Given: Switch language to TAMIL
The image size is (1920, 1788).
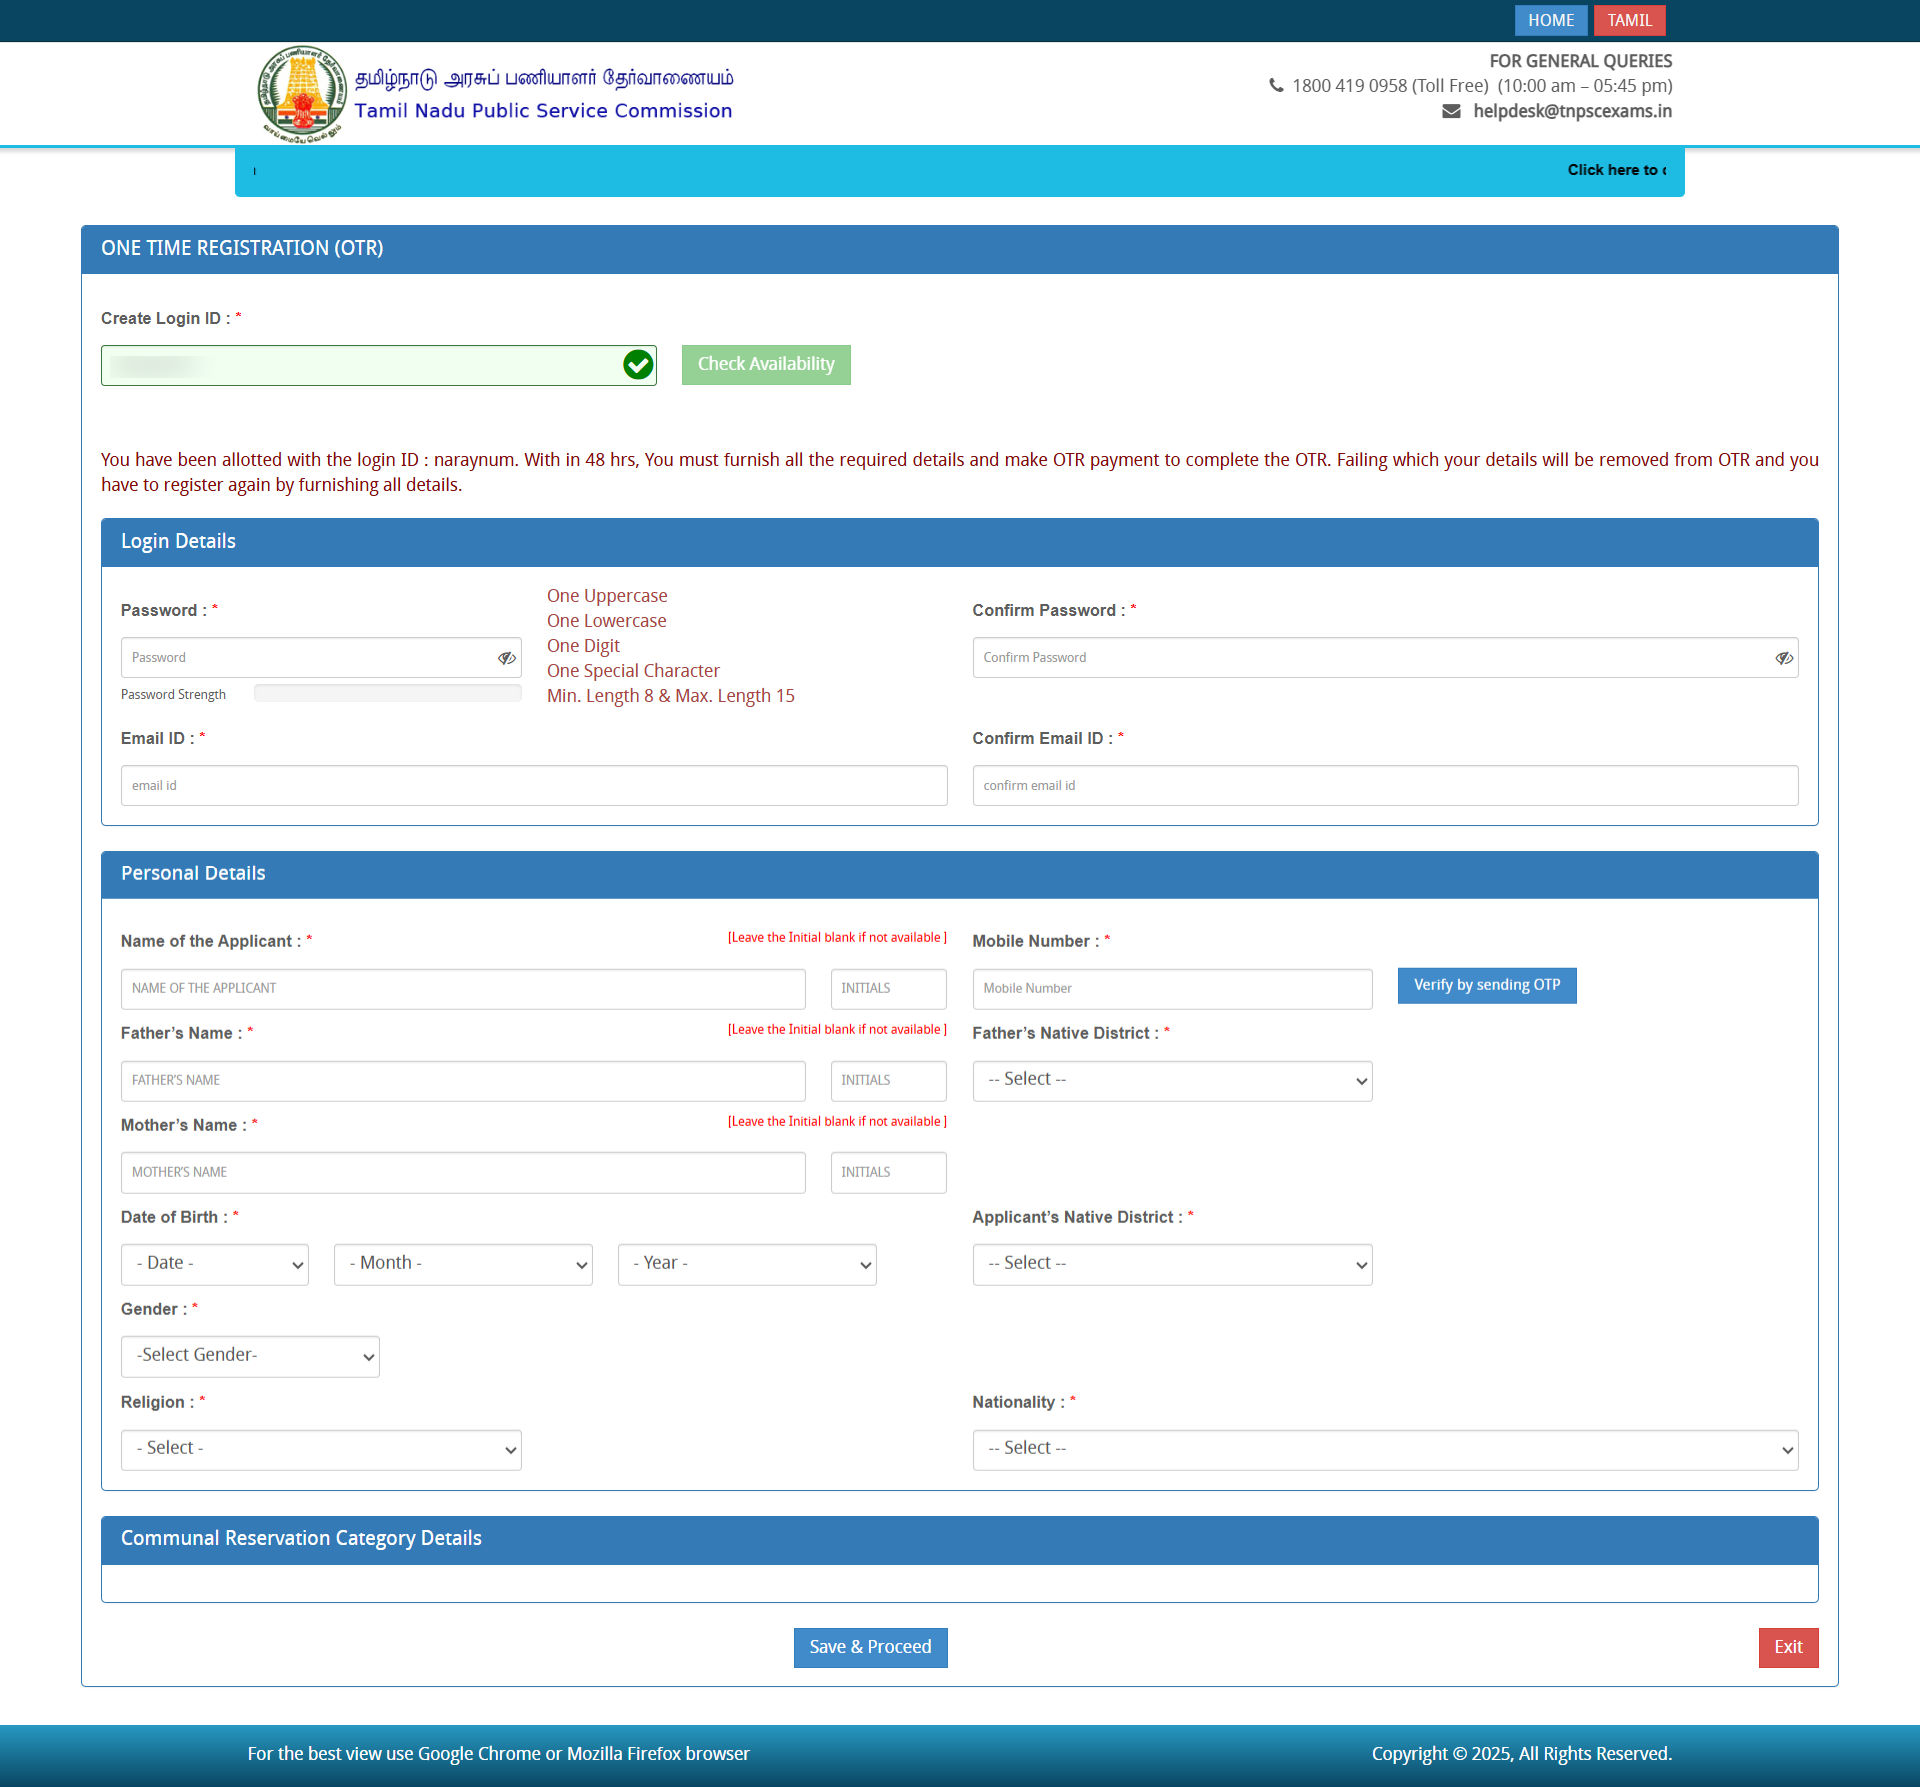Looking at the screenshot, I should (1629, 20).
